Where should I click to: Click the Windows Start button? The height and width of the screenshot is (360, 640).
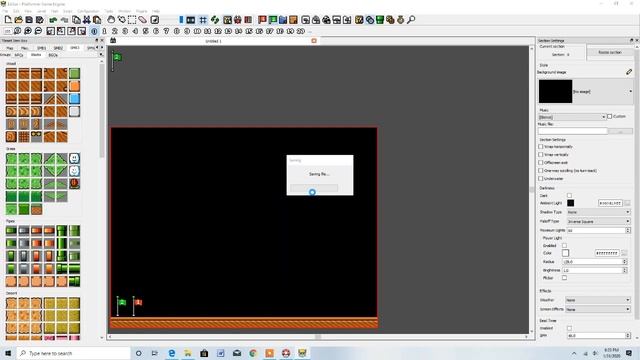pos(8,353)
